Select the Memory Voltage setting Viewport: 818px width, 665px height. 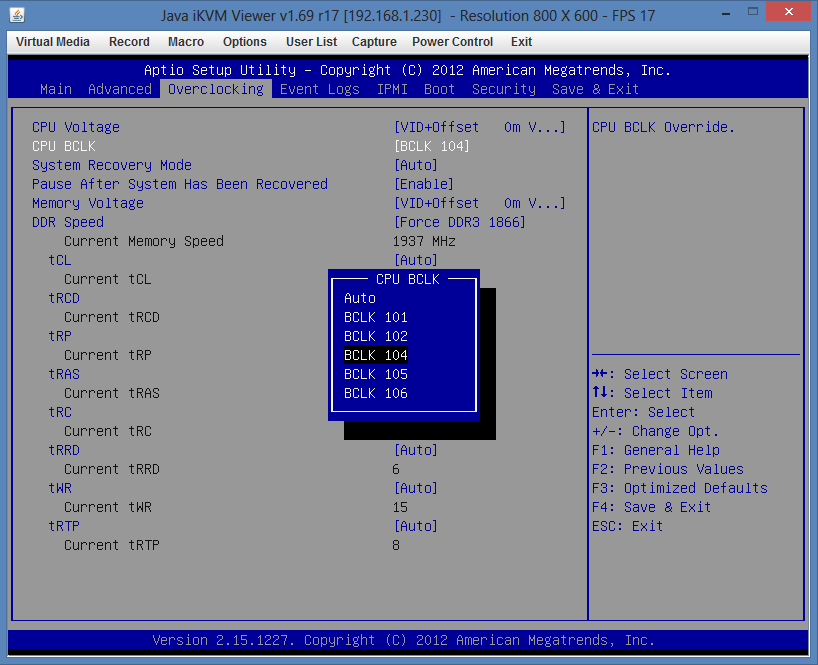click(x=88, y=203)
